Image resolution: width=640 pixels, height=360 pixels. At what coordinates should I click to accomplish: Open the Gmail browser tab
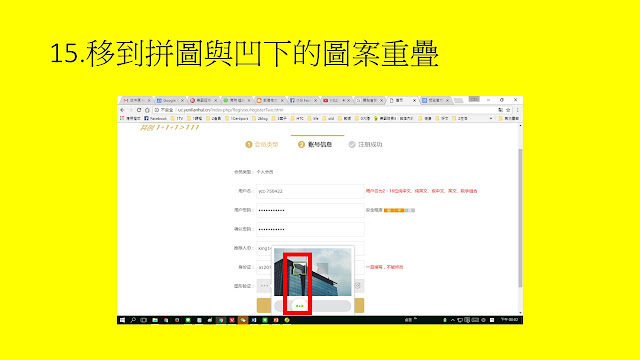(137, 100)
